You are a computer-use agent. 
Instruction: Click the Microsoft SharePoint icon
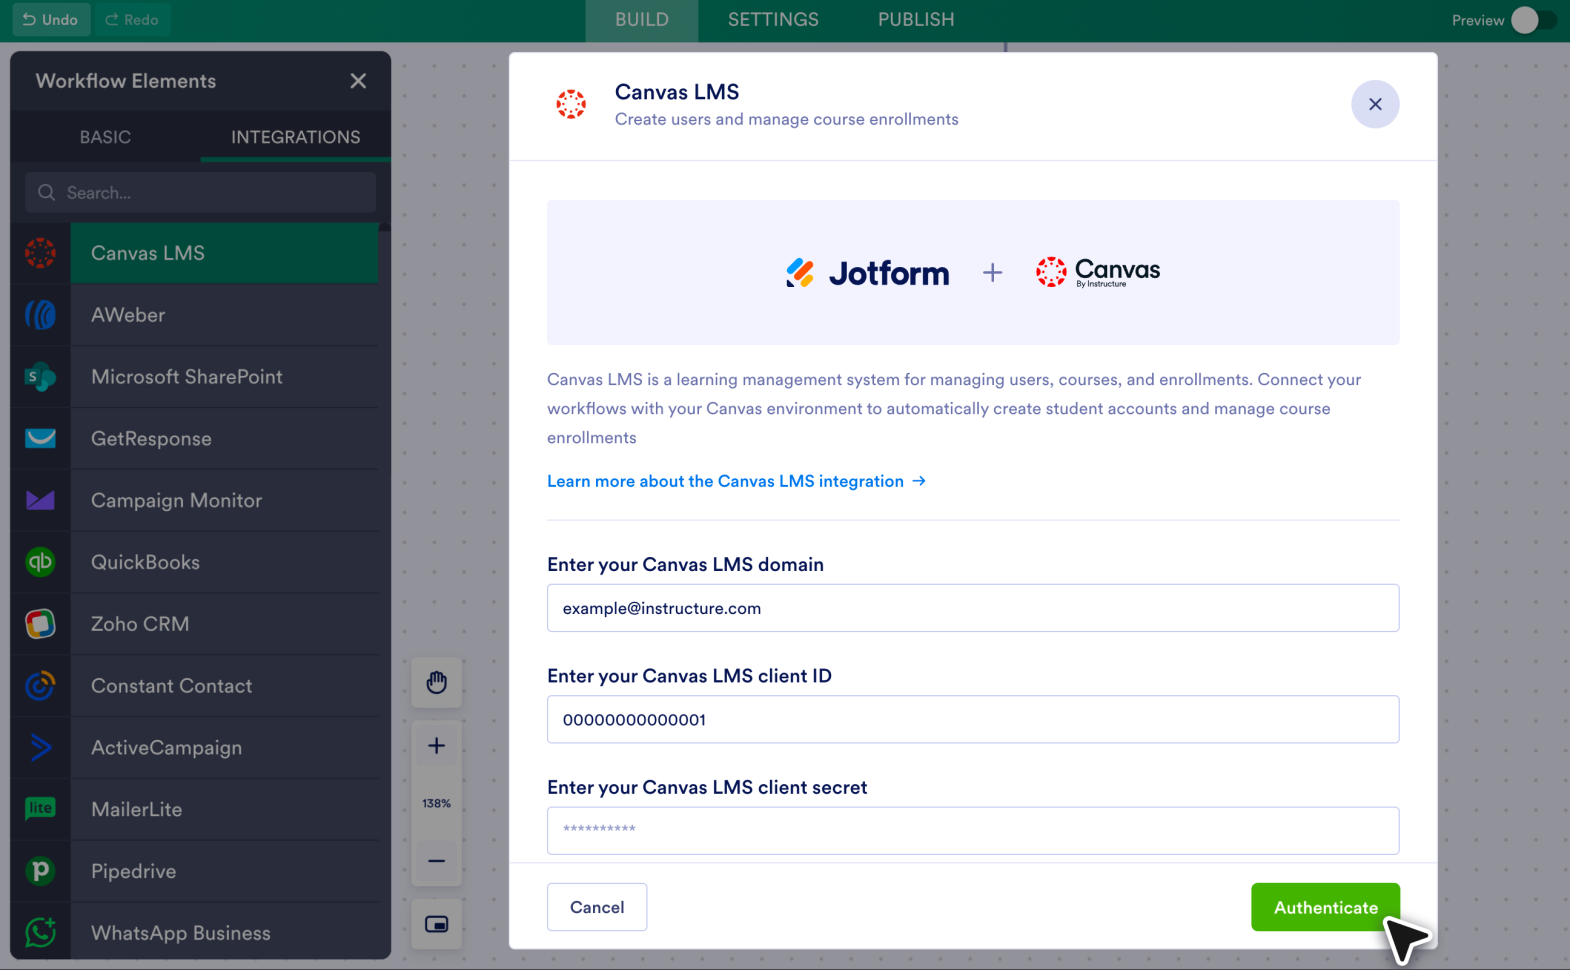pos(40,377)
